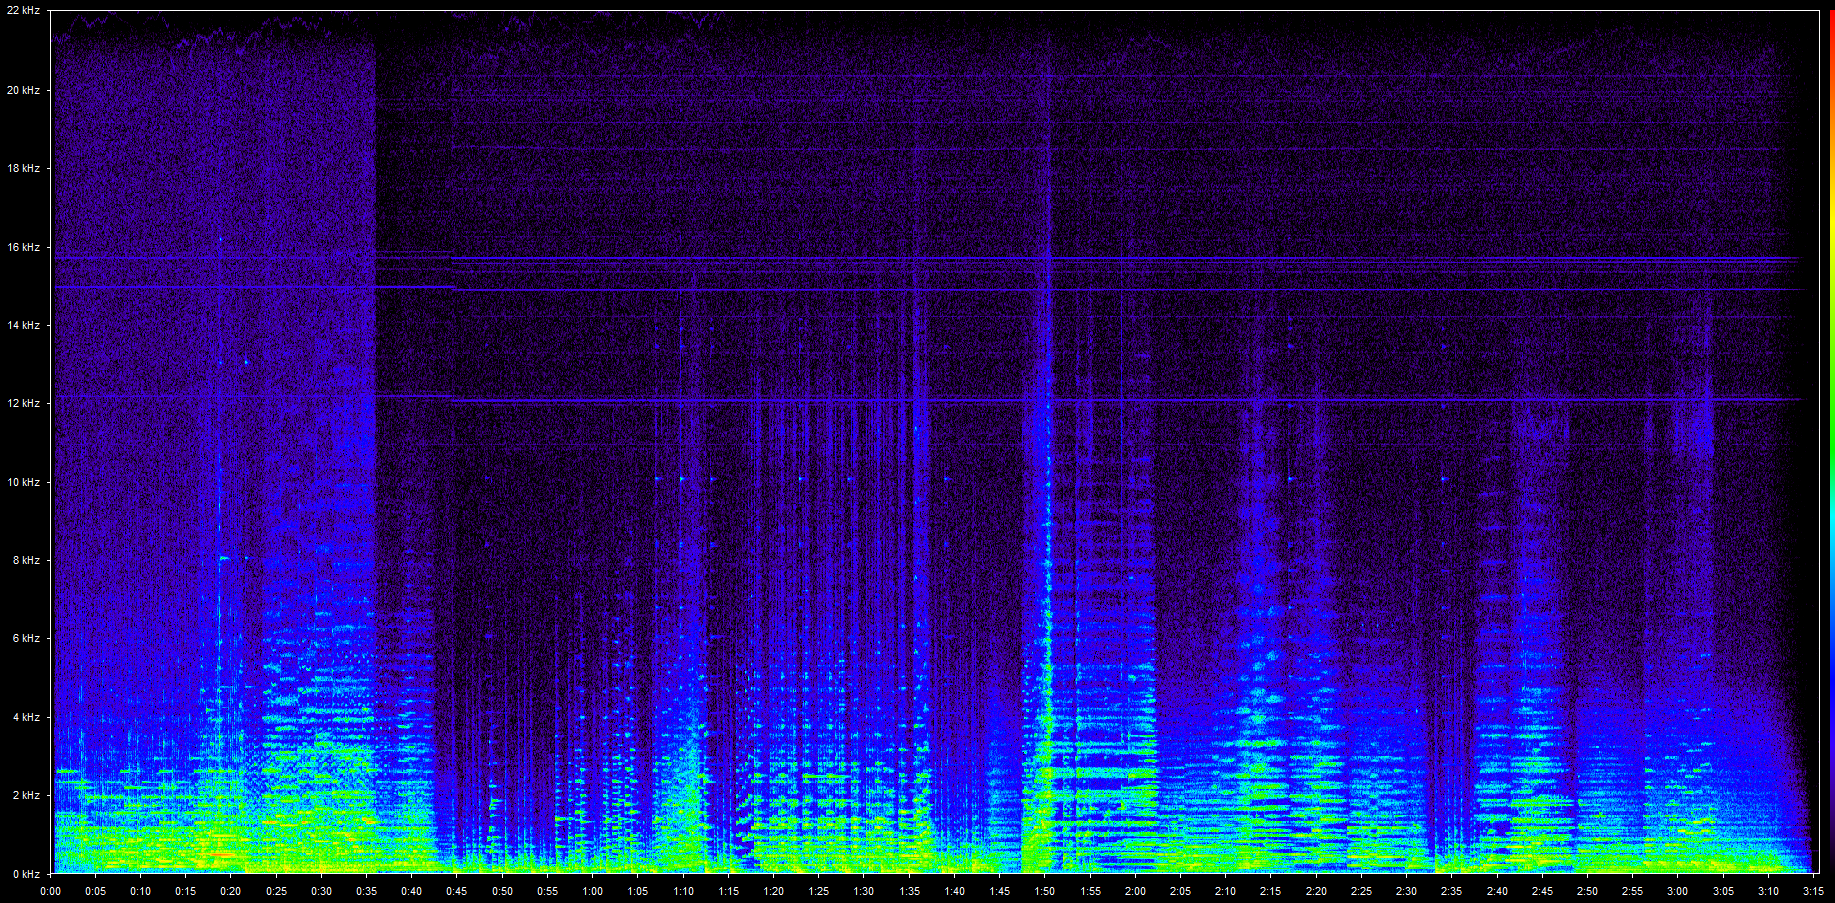This screenshot has width=1835, height=903.
Task: Click the 4 kHz frequency label
Action: tap(26, 717)
